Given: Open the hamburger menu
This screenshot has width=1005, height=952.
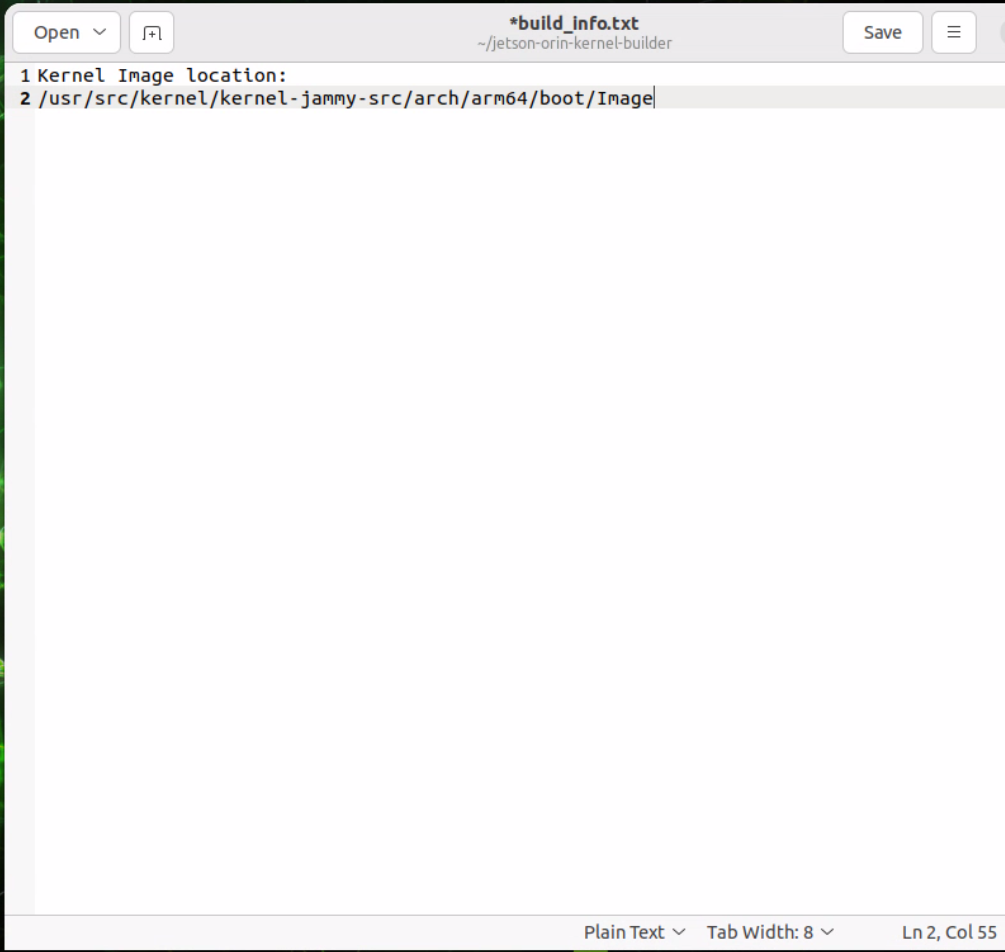Looking at the screenshot, I should click(x=953, y=33).
